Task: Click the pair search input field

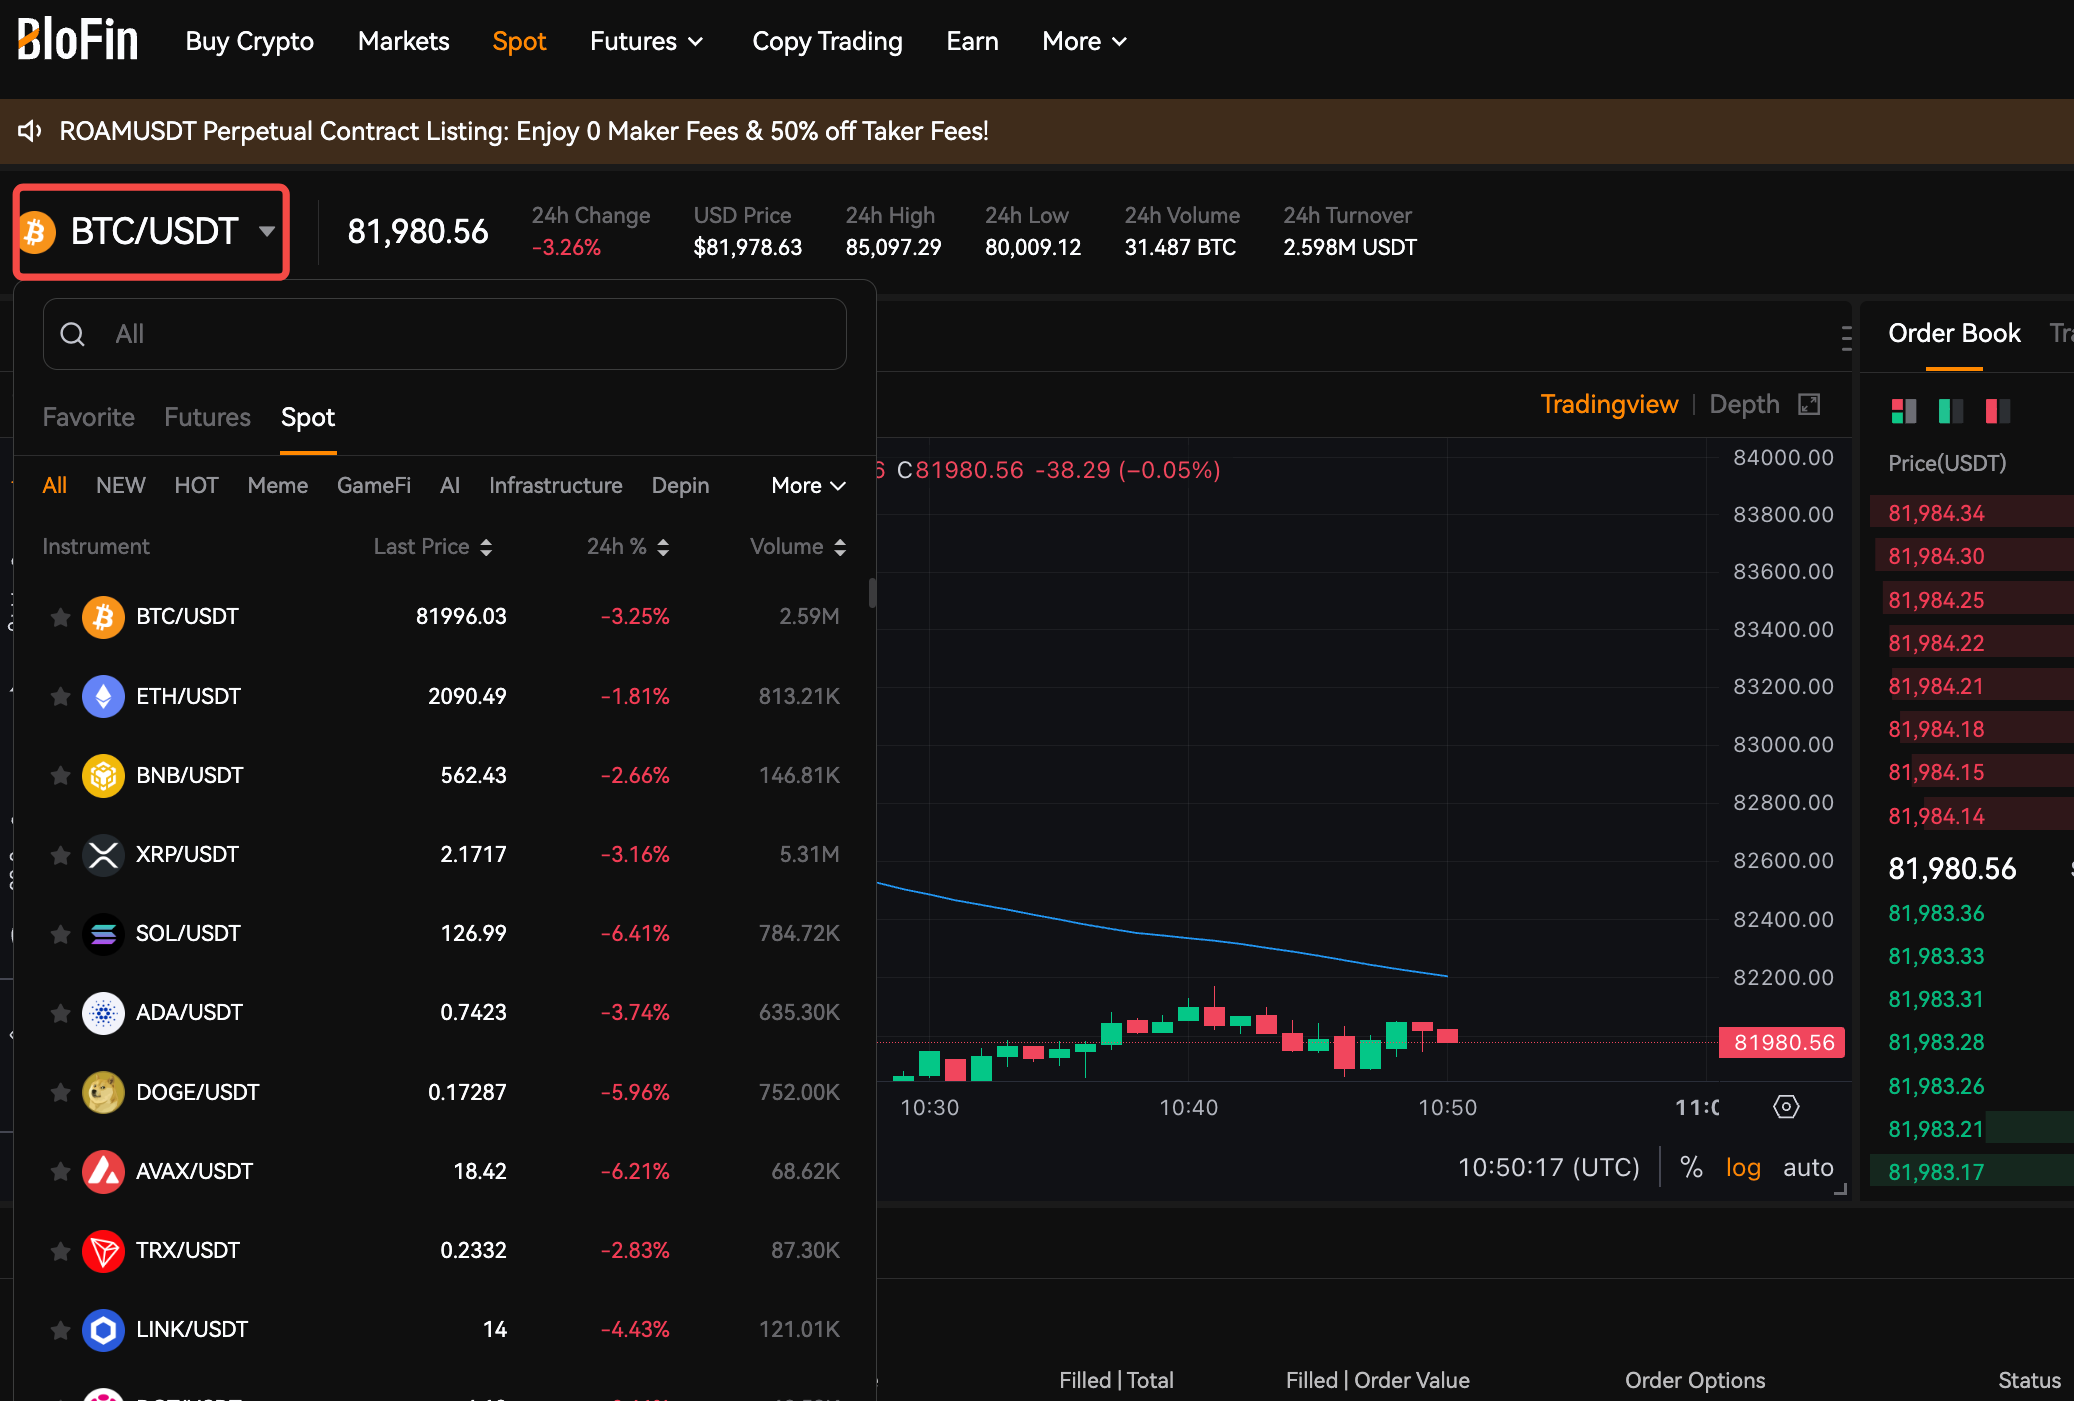Action: 445,334
